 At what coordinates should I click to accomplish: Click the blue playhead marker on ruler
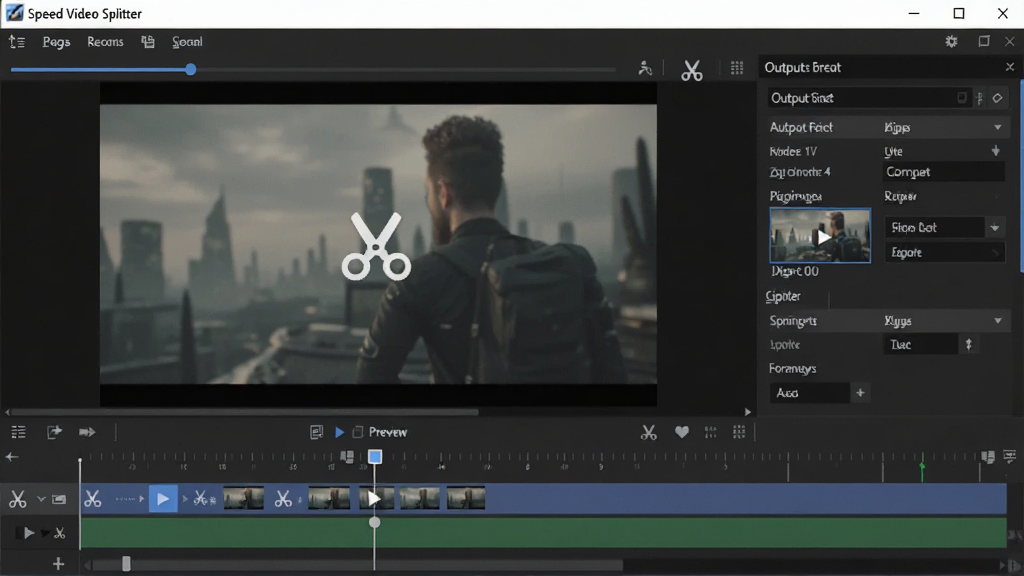(x=375, y=456)
